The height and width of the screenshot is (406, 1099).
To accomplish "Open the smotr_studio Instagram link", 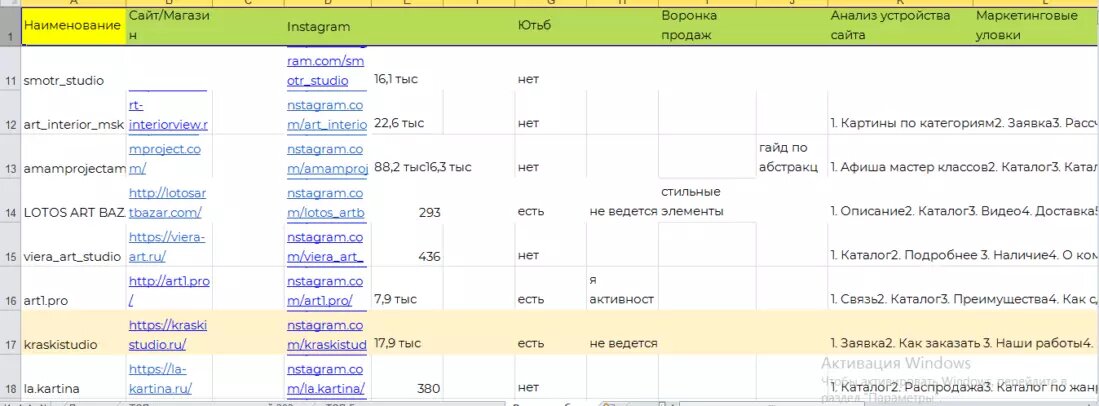I will 325,71.
